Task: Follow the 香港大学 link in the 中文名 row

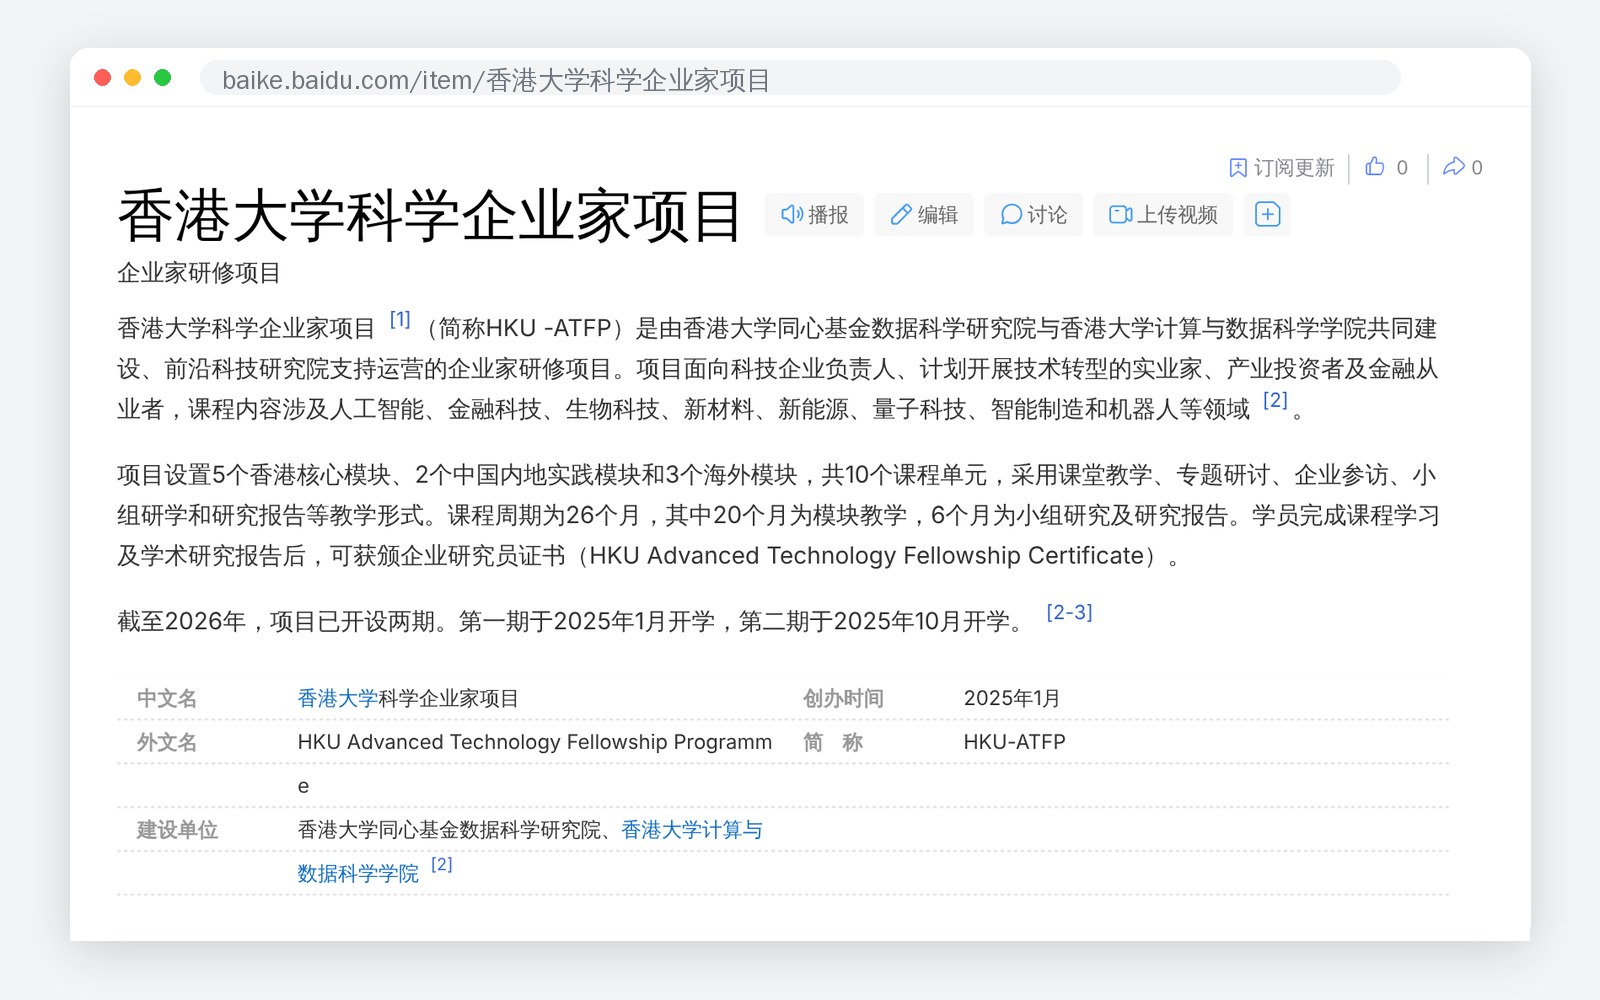Action: [x=338, y=699]
